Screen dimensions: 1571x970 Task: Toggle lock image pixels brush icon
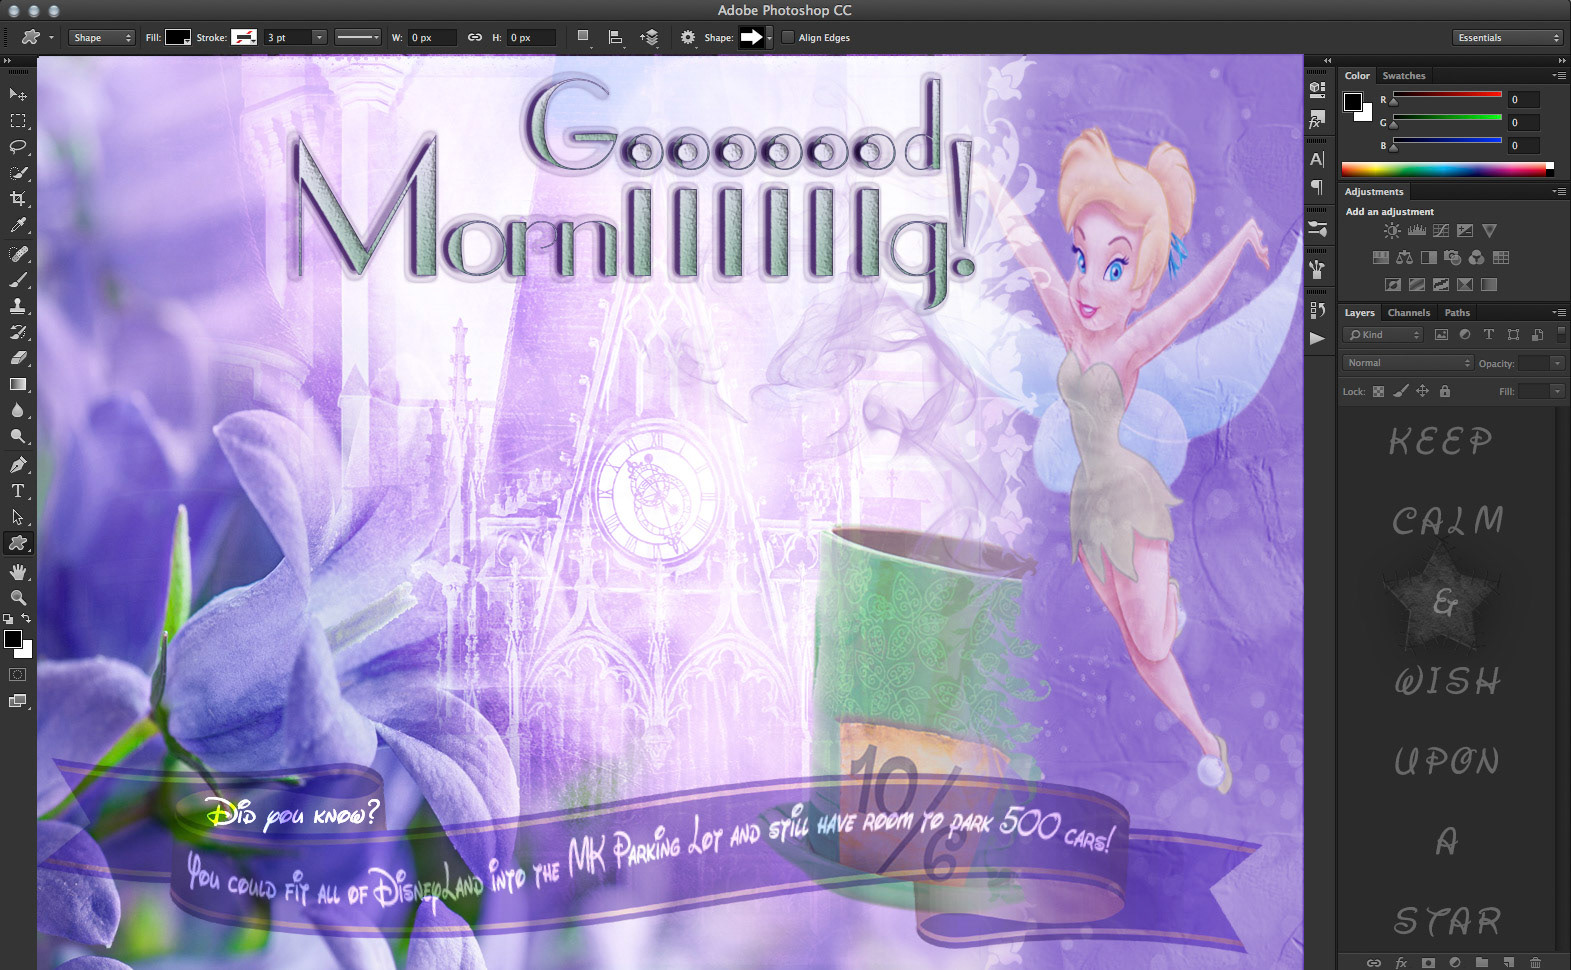point(1400,391)
